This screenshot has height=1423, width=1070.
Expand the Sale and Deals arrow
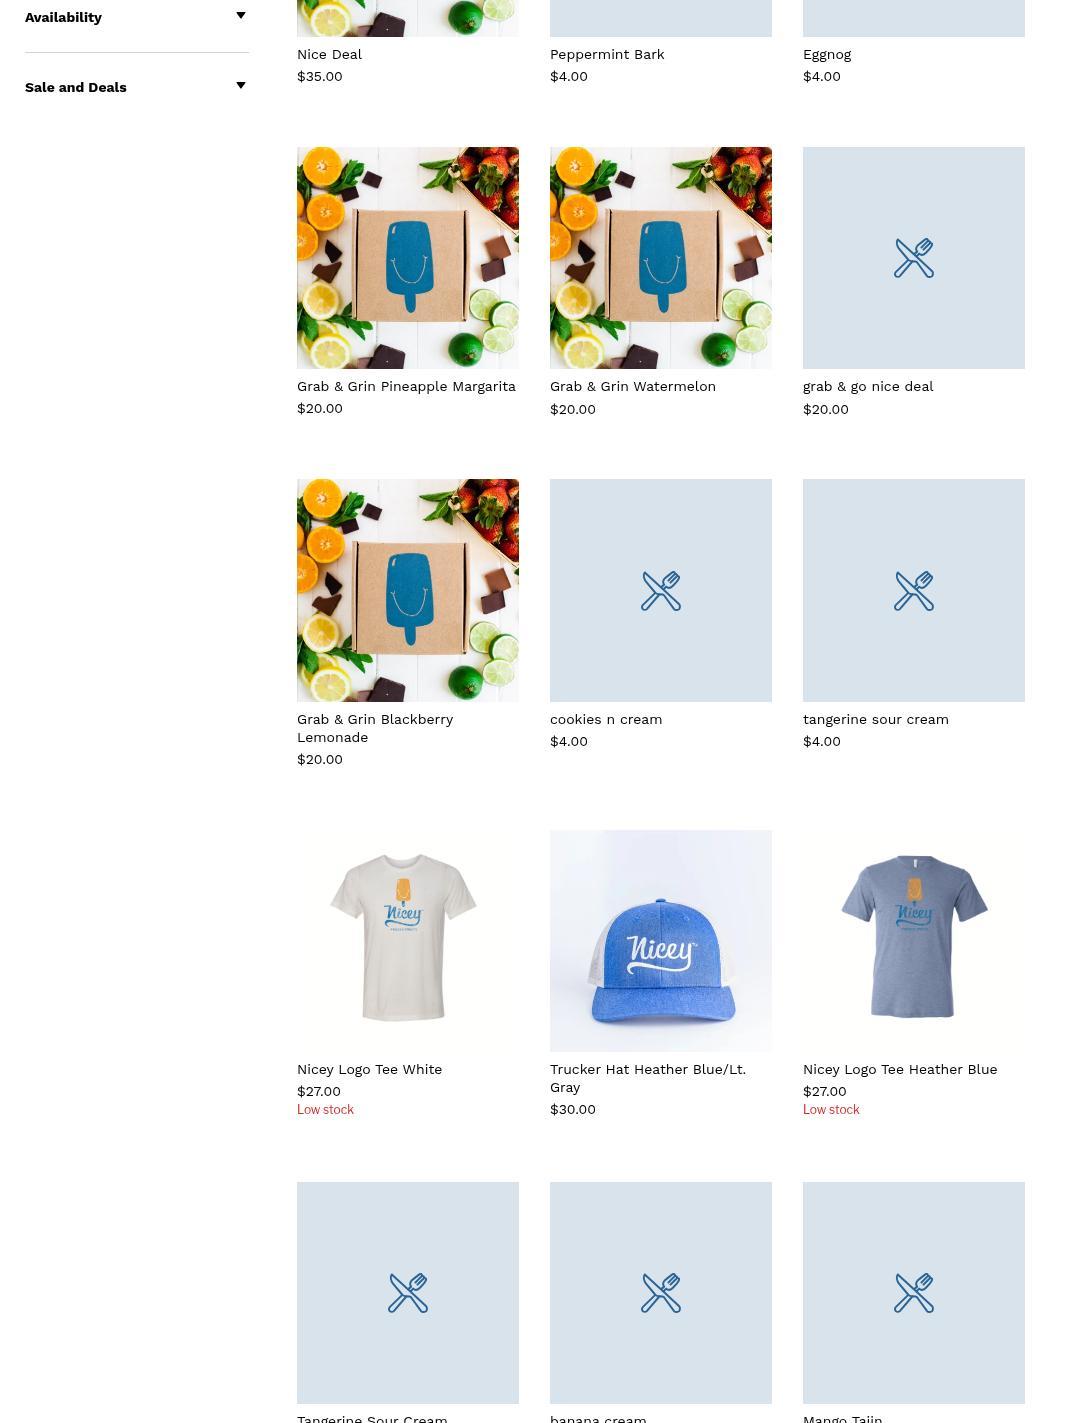241,86
